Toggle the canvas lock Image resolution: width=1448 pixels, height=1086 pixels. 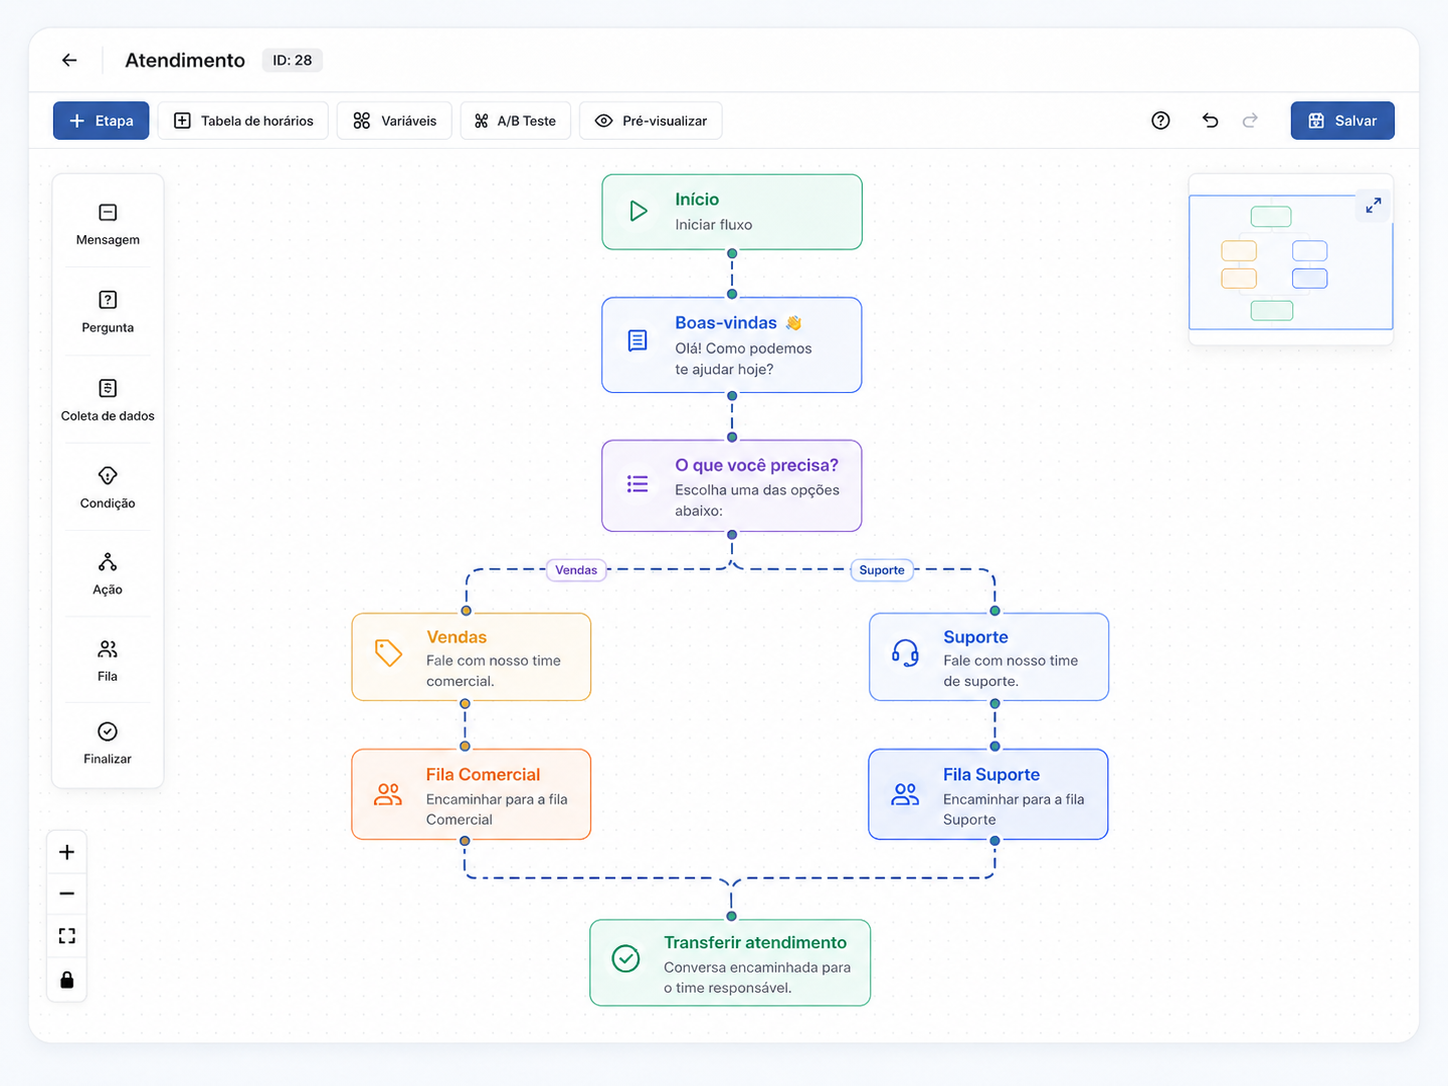(x=67, y=979)
